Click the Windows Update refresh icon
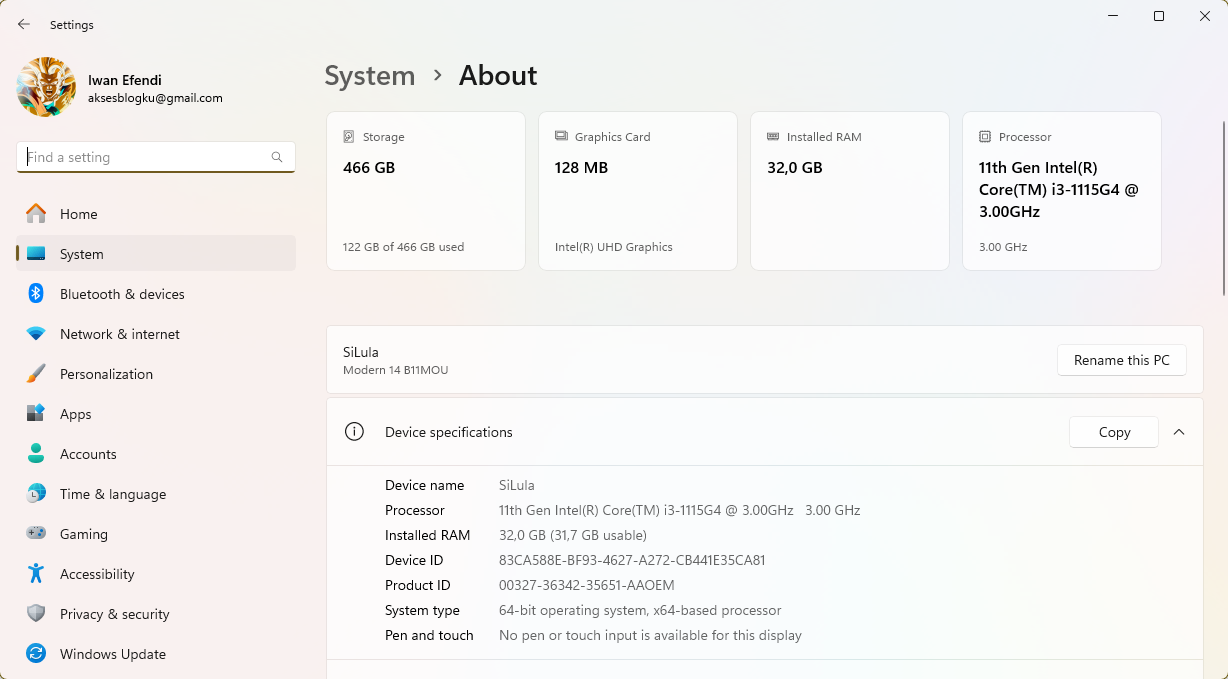 click(36, 653)
